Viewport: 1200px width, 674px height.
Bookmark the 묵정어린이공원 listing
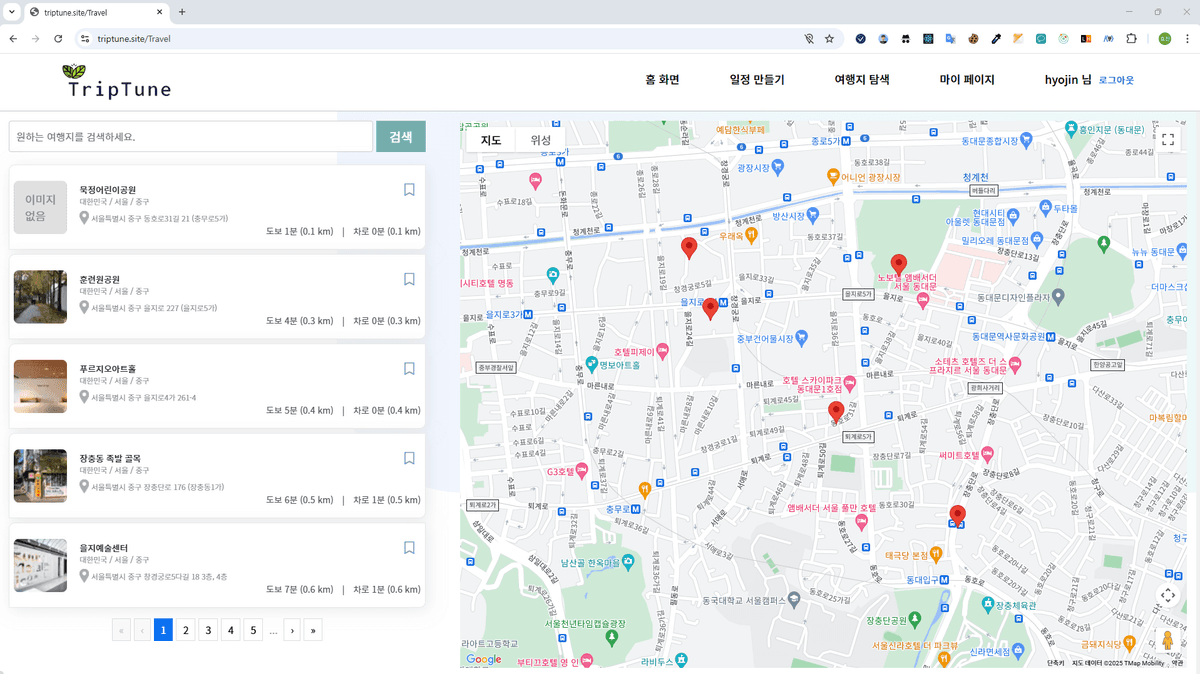[409, 190]
